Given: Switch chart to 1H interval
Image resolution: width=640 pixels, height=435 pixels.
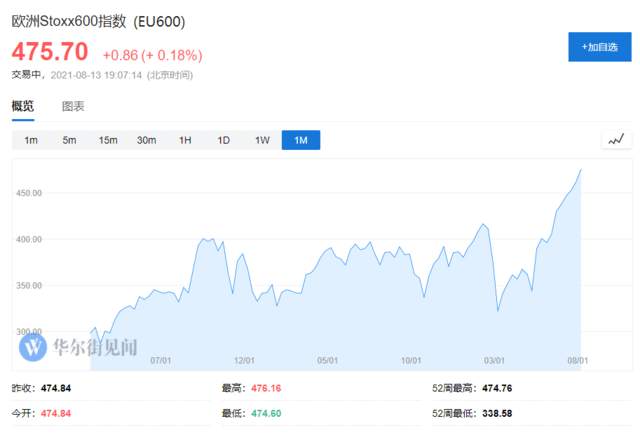Looking at the screenshot, I should [185, 140].
